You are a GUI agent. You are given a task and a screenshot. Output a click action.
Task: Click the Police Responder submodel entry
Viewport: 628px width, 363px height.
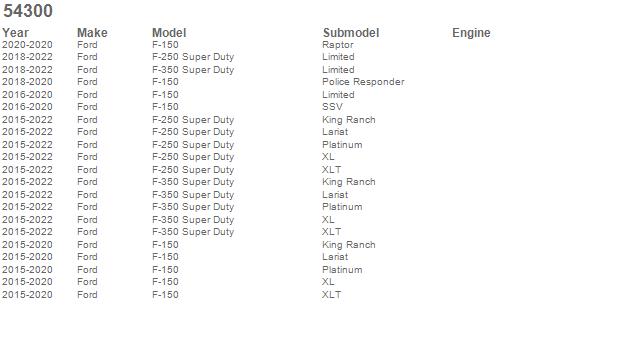click(363, 82)
